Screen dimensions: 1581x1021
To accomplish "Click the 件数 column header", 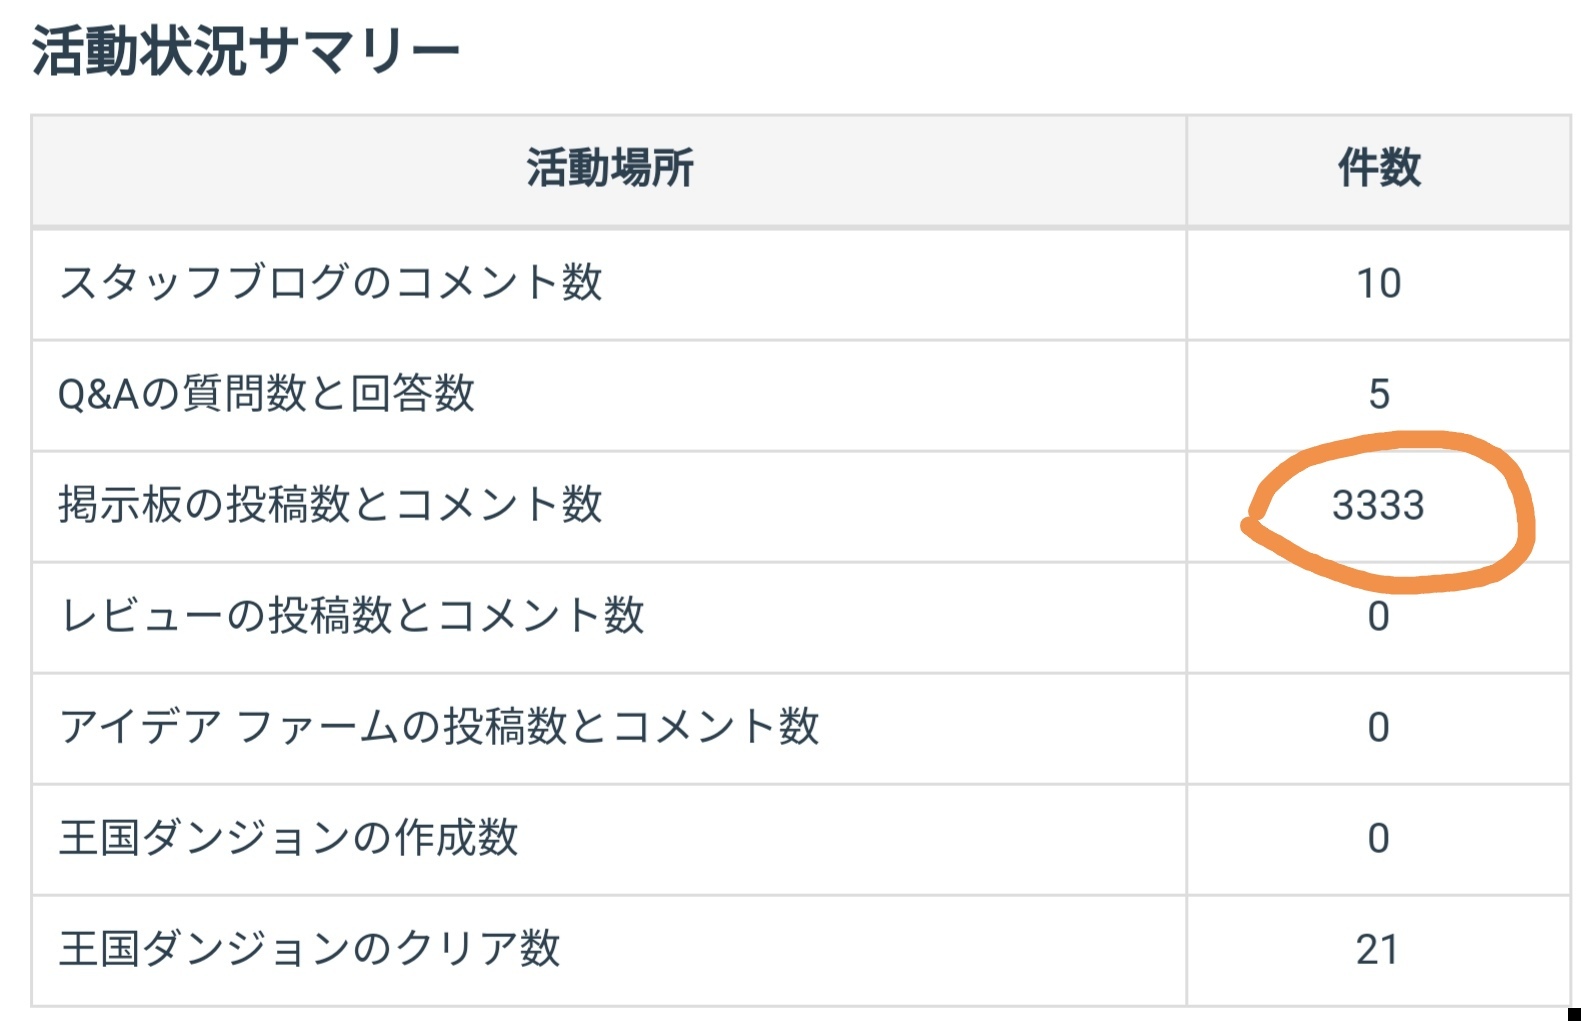I will (1378, 168).
